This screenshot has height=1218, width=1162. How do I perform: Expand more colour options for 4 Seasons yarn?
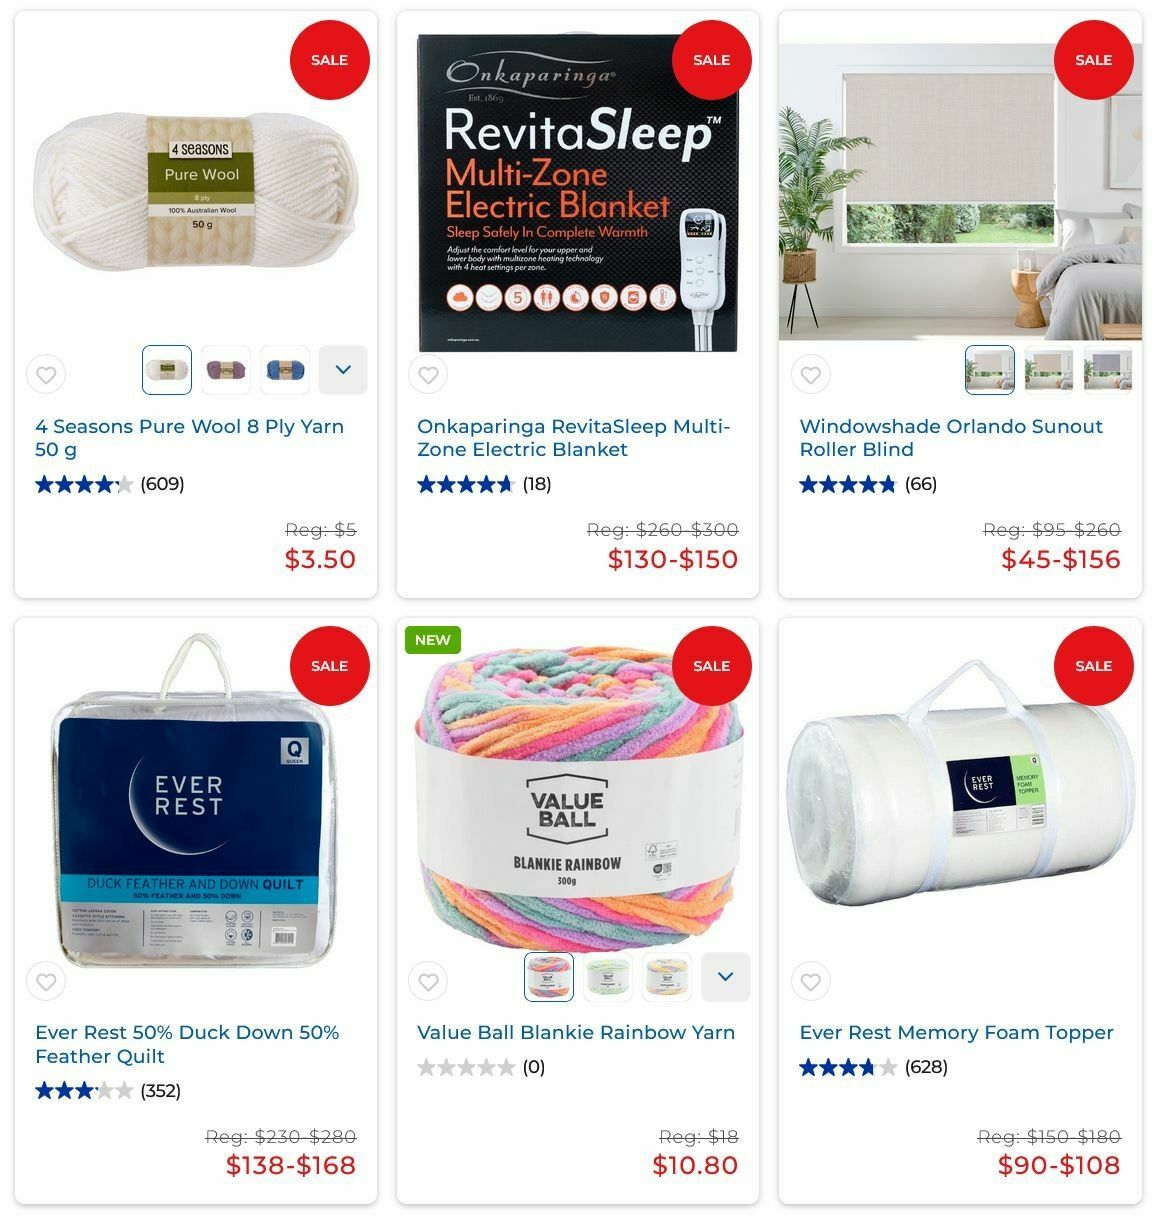point(343,370)
